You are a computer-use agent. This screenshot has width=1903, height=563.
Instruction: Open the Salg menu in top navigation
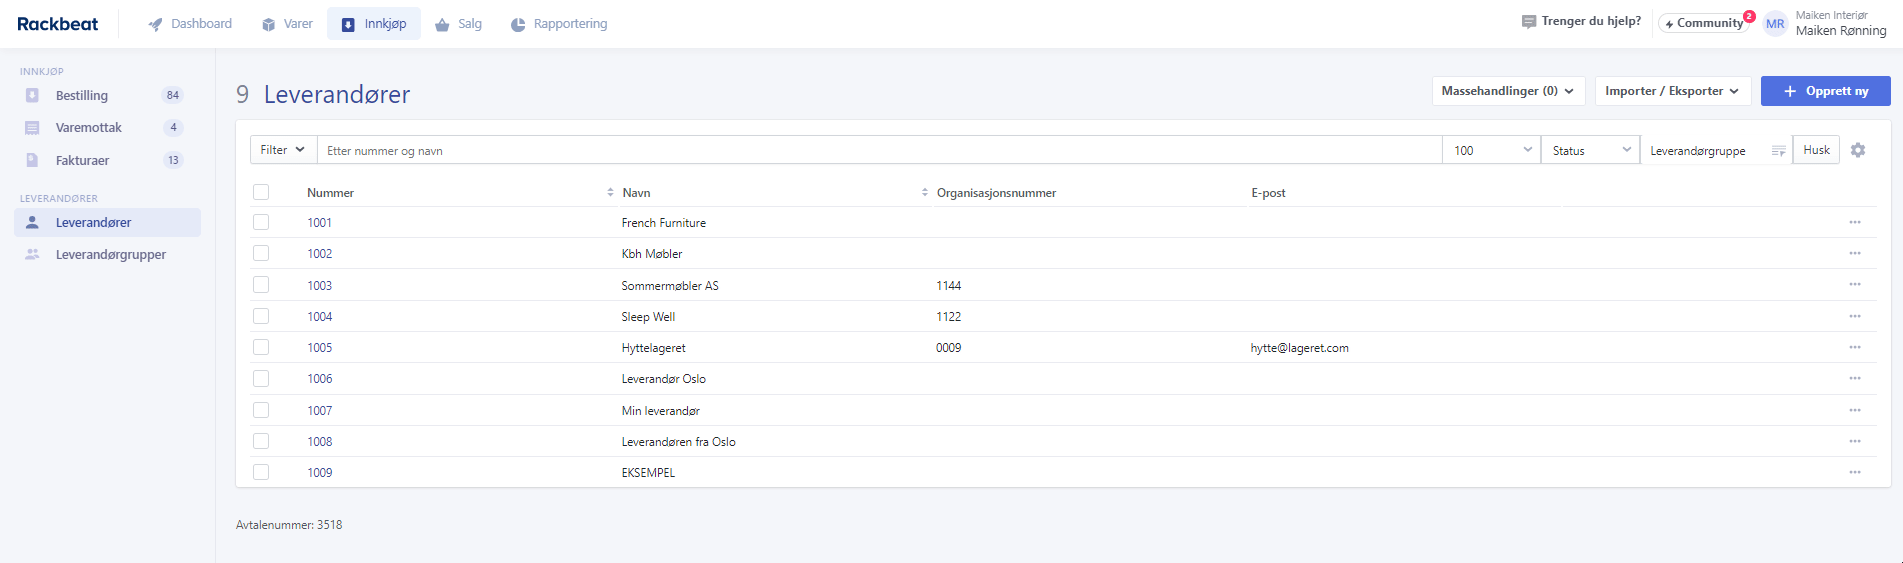(x=458, y=24)
